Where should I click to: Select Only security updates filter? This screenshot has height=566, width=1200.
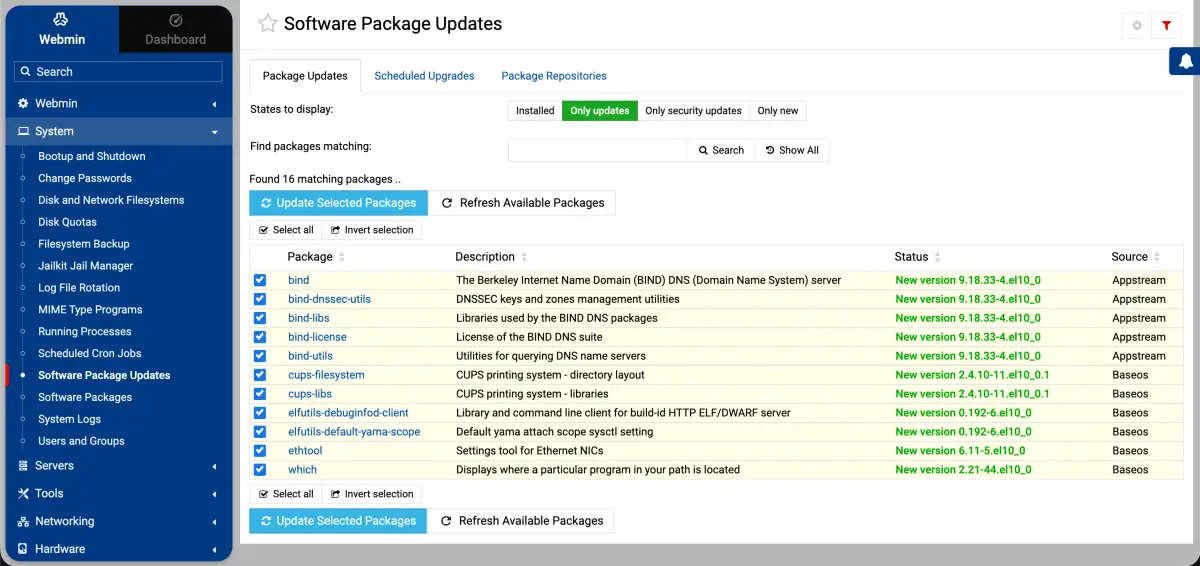click(x=693, y=111)
